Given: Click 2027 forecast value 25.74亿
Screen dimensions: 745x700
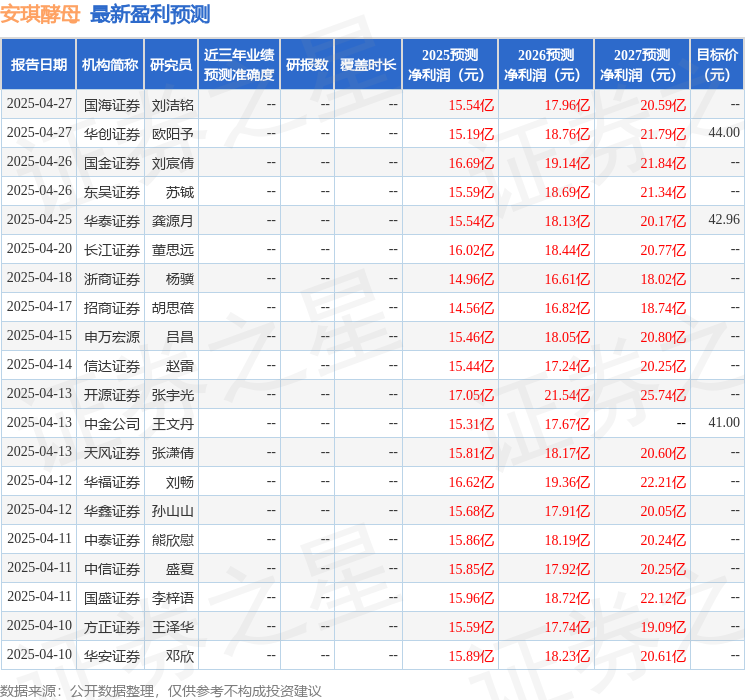Looking at the screenshot, I should click(x=663, y=395).
